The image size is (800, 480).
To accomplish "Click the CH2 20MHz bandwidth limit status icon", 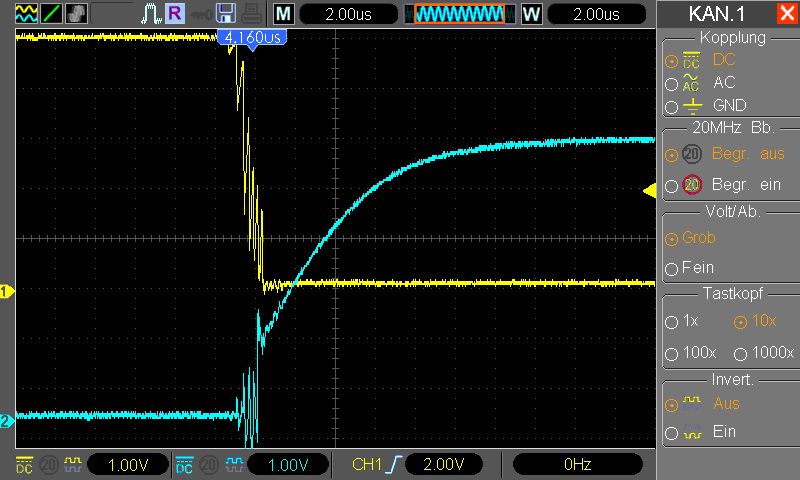I will [209, 464].
